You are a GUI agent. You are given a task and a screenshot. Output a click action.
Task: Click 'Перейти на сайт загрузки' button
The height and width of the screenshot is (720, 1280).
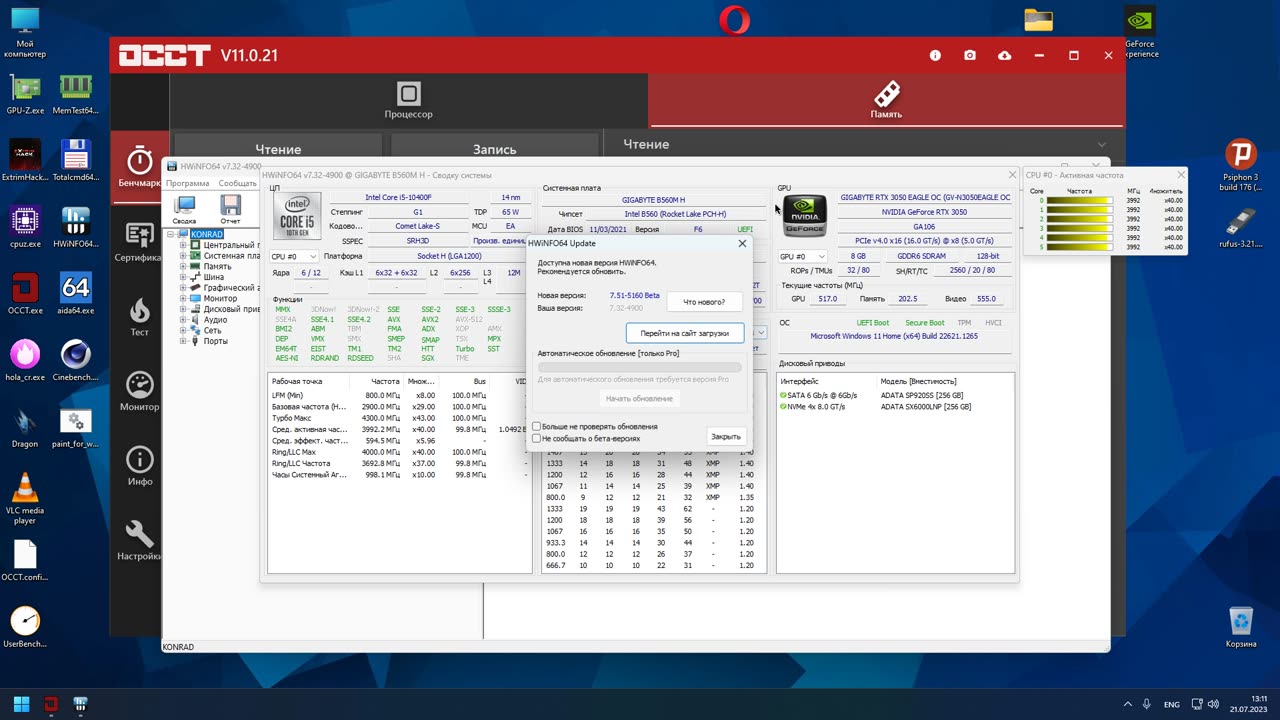pyautogui.click(x=685, y=333)
